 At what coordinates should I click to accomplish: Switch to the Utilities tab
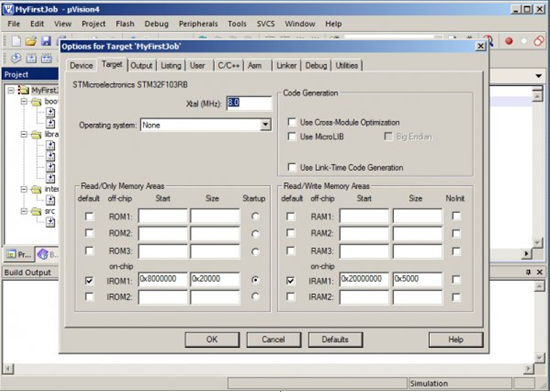[347, 66]
